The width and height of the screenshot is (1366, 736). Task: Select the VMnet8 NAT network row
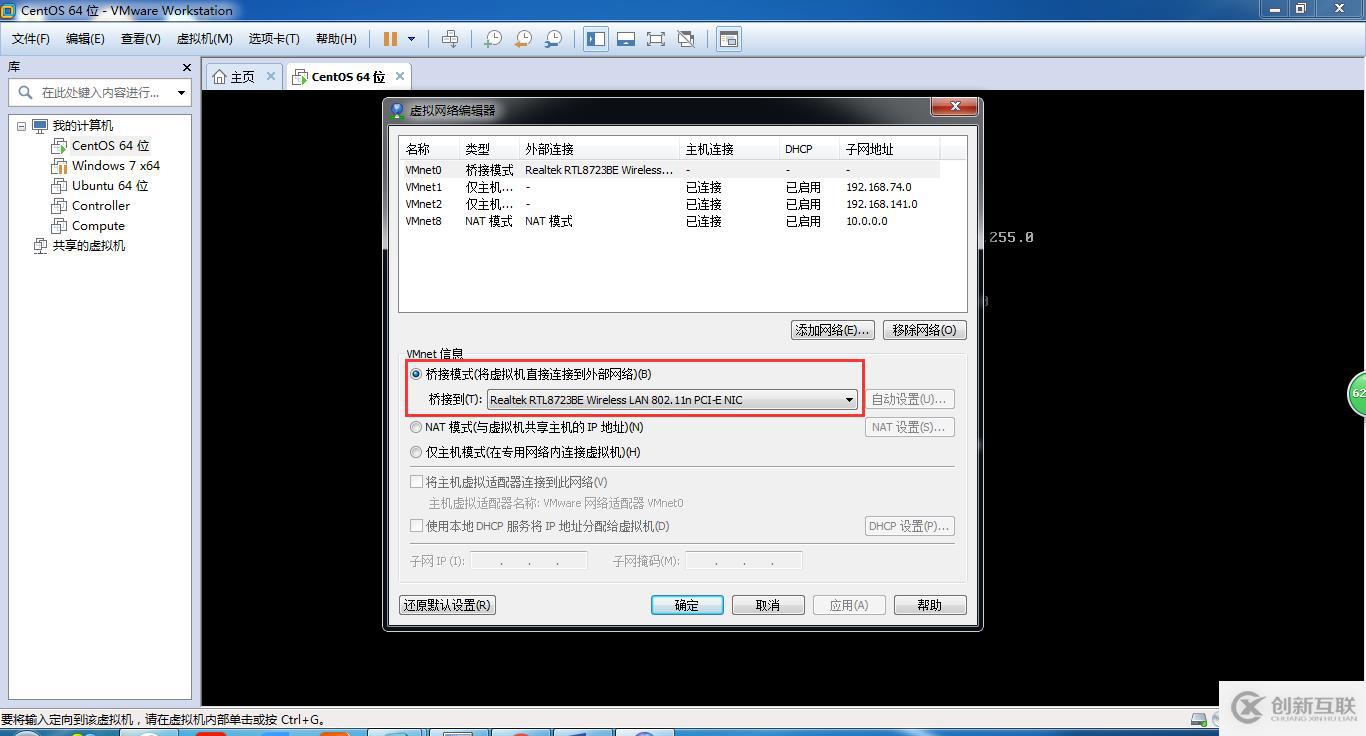(670, 221)
